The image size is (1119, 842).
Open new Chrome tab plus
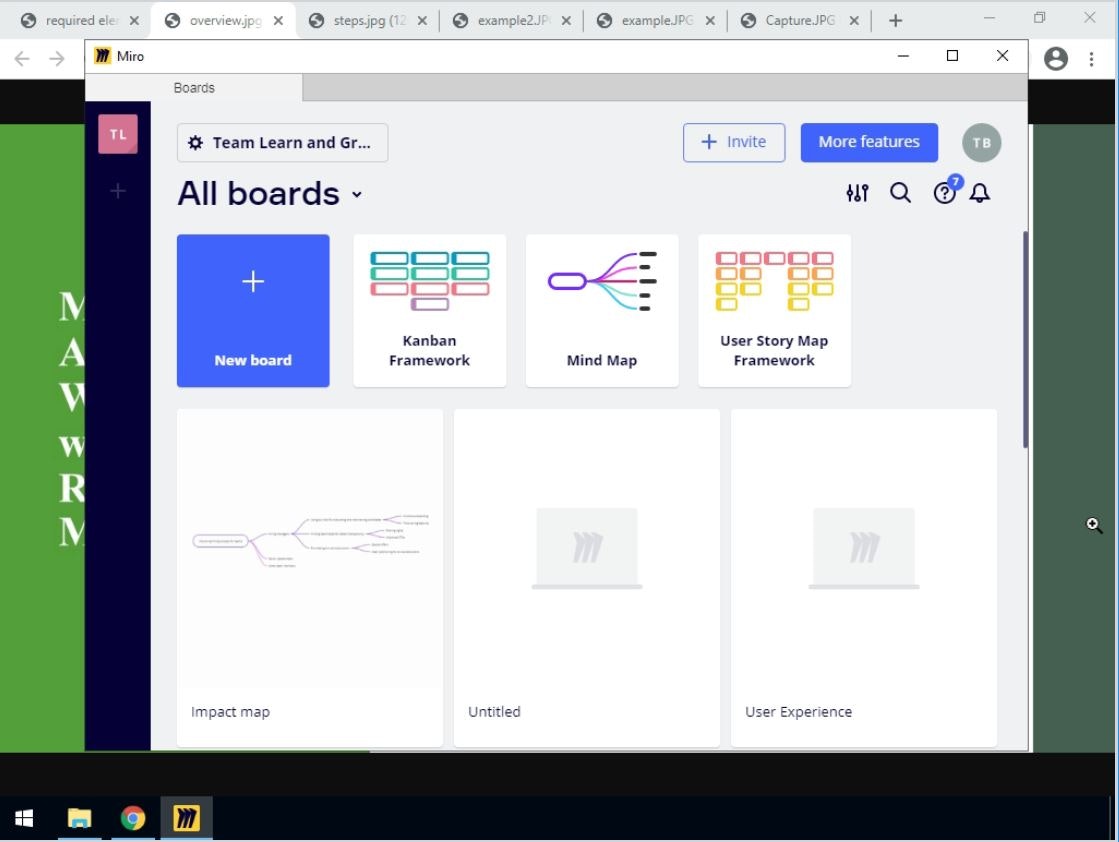click(896, 21)
